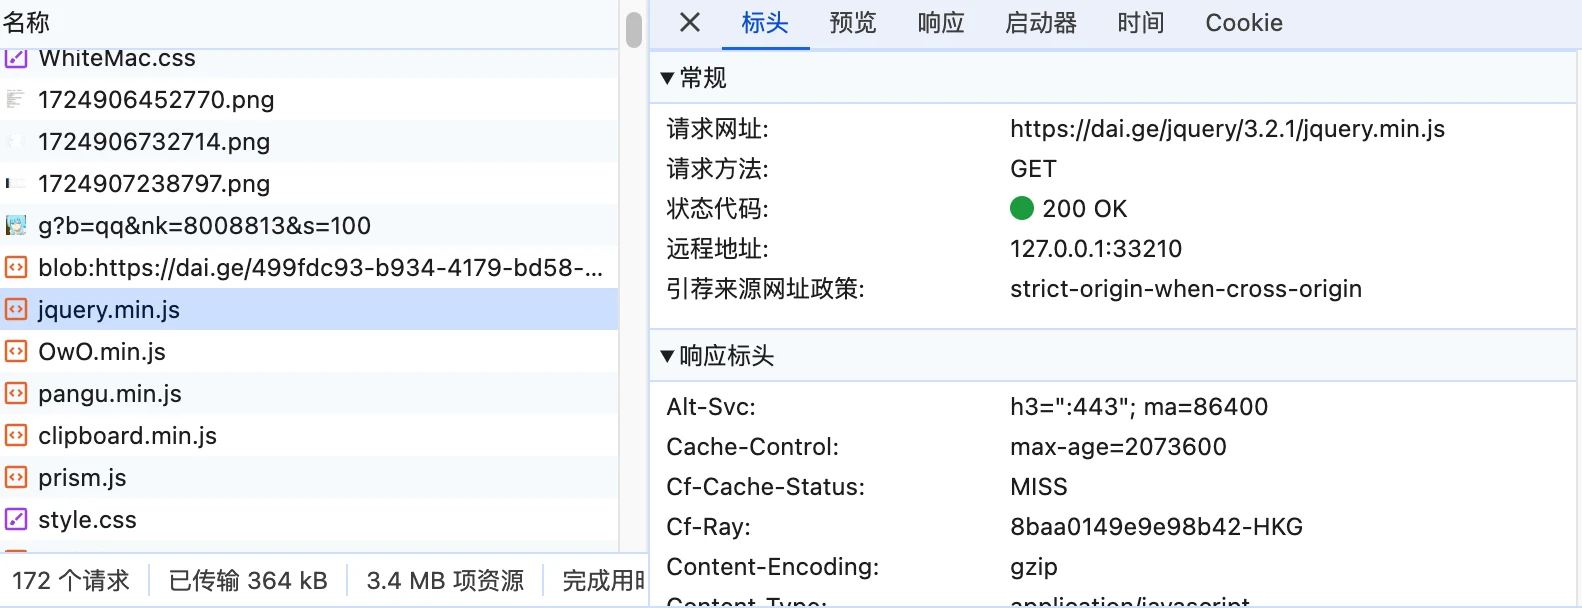Open the 响应 tab
The width and height of the screenshot is (1582, 608).
940,23
